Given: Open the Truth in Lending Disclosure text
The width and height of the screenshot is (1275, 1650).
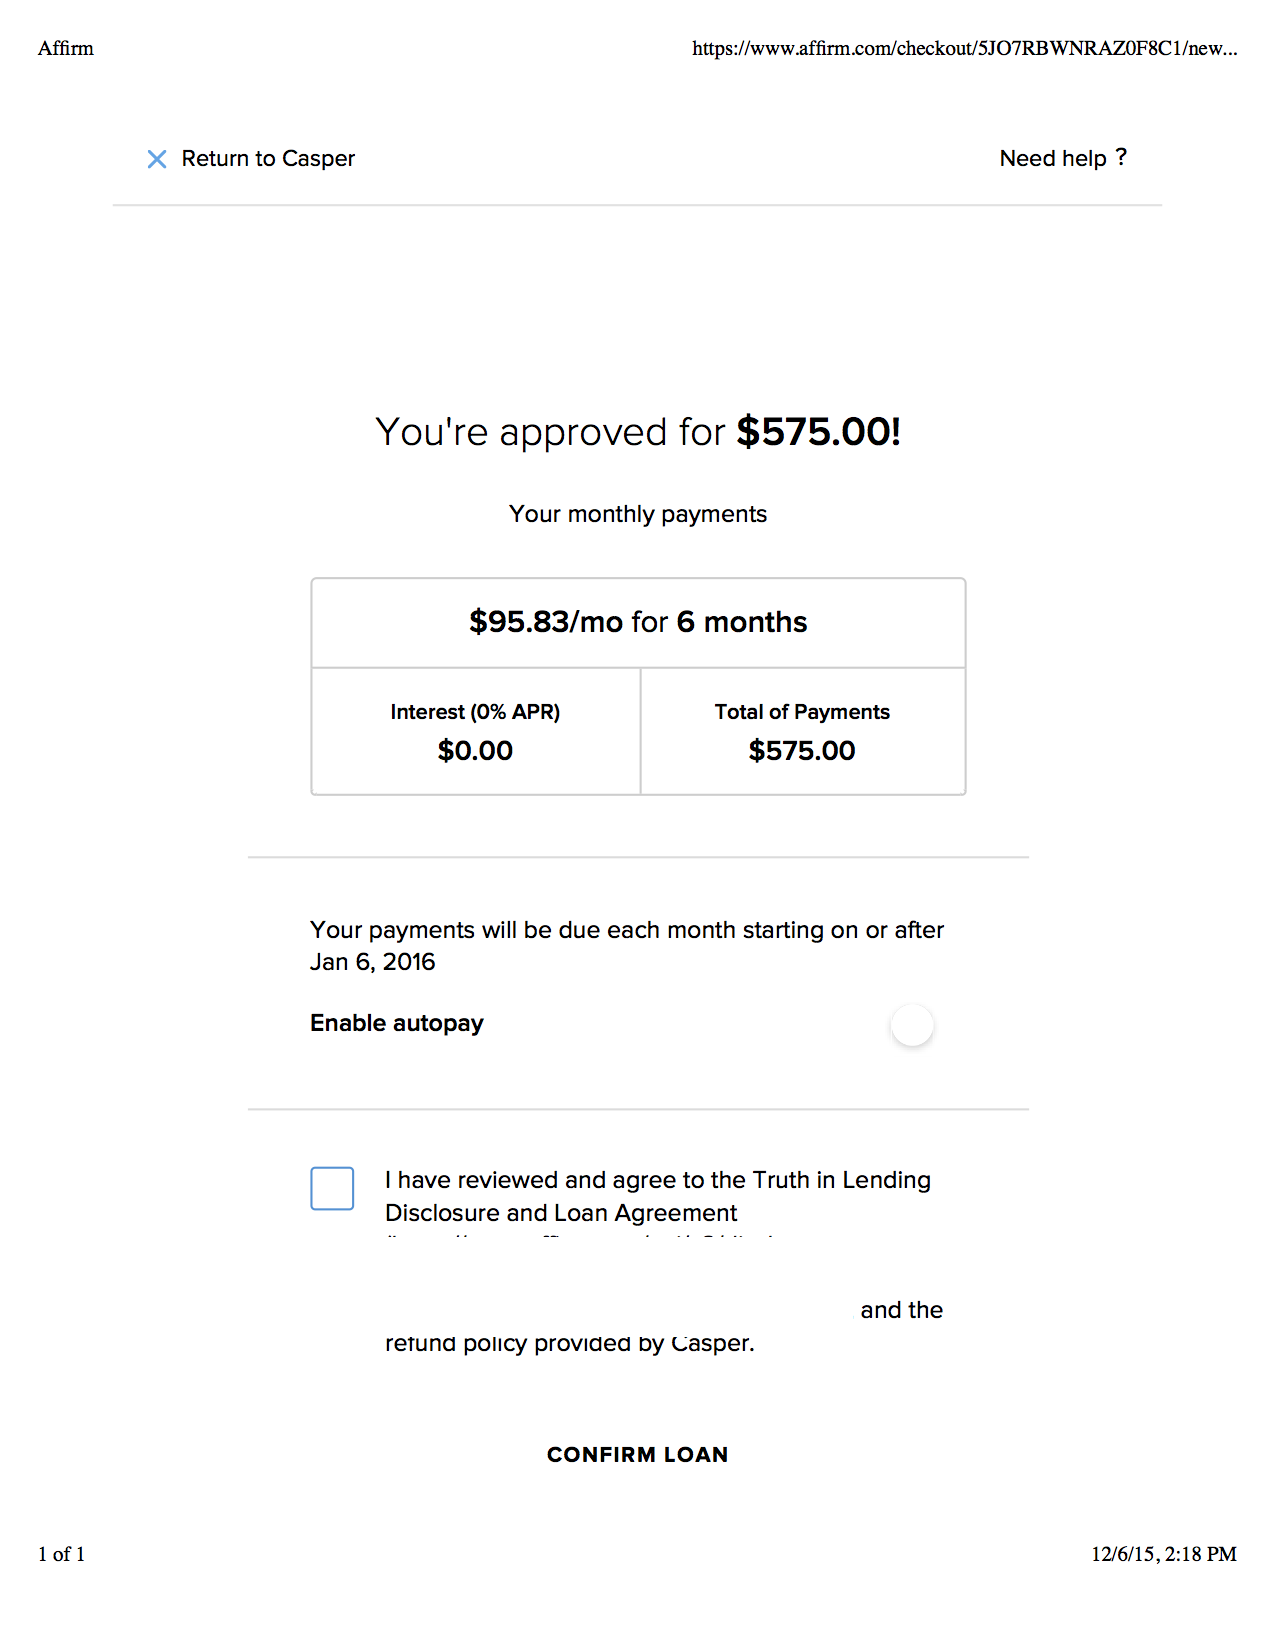Looking at the screenshot, I should (841, 1181).
